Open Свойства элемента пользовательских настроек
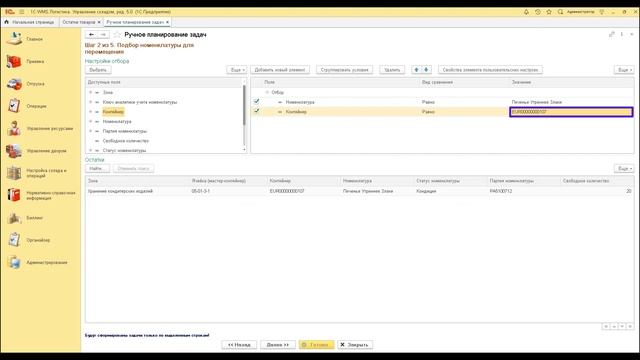 point(491,70)
